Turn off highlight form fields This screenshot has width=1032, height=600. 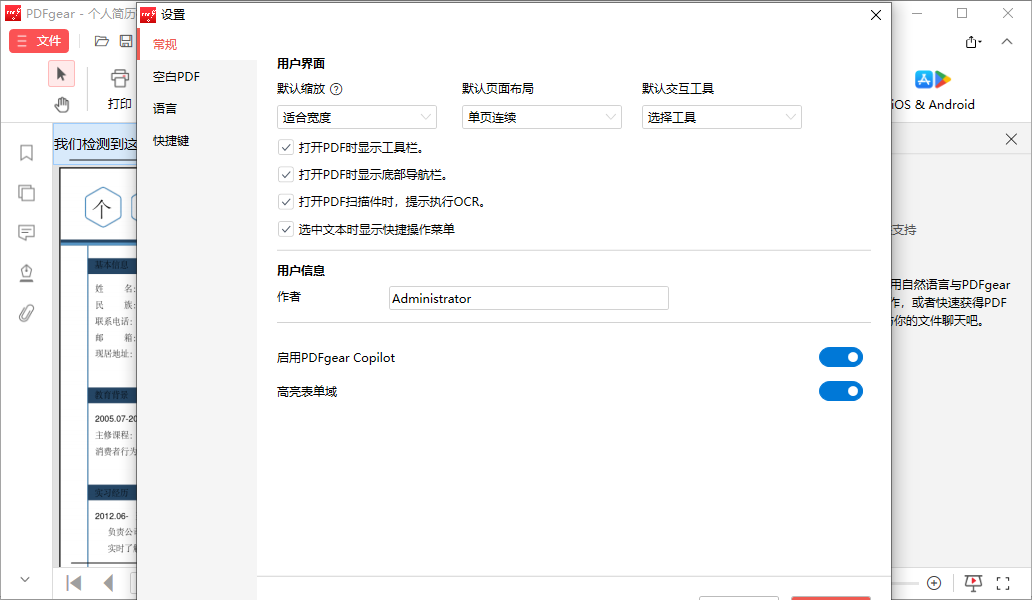pos(841,391)
